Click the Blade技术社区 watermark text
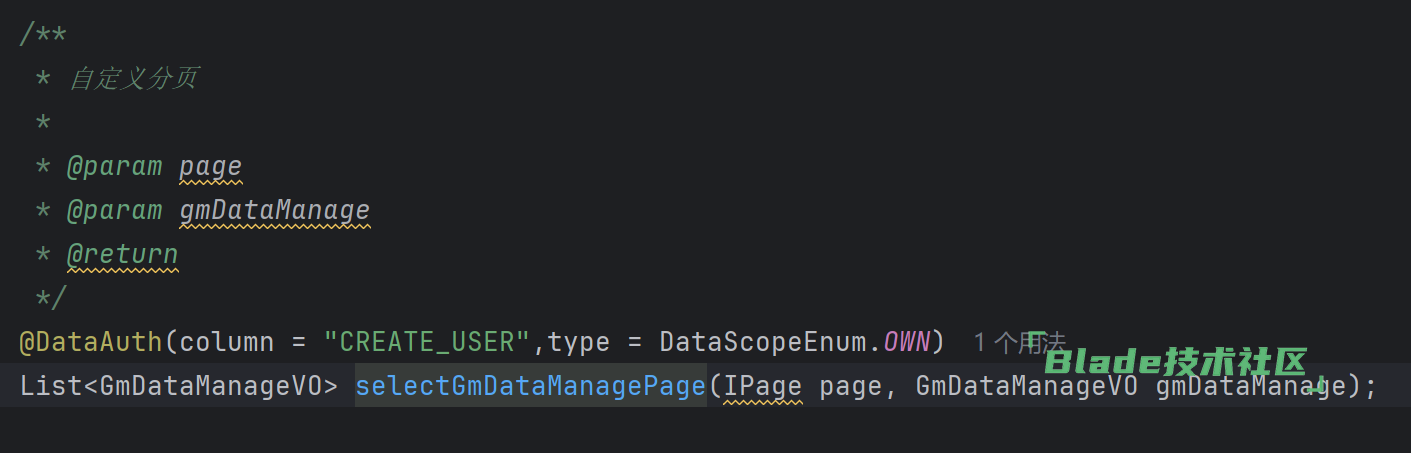 pos(1176,362)
